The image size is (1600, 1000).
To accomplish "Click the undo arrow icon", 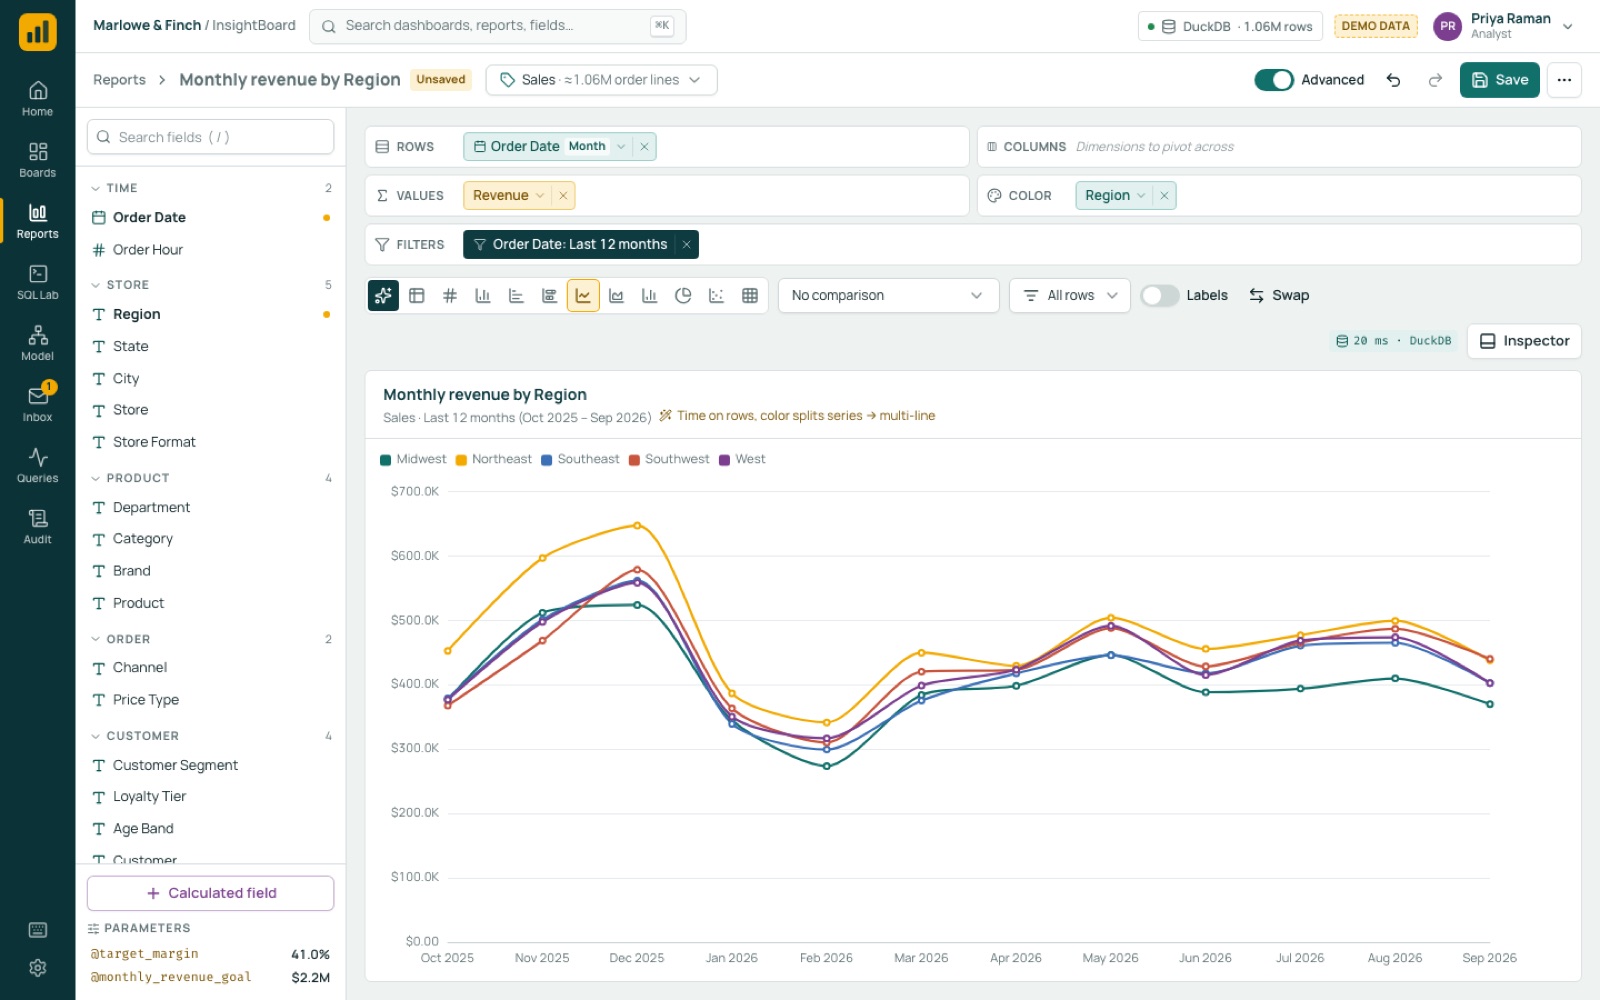I will 1393,80.
